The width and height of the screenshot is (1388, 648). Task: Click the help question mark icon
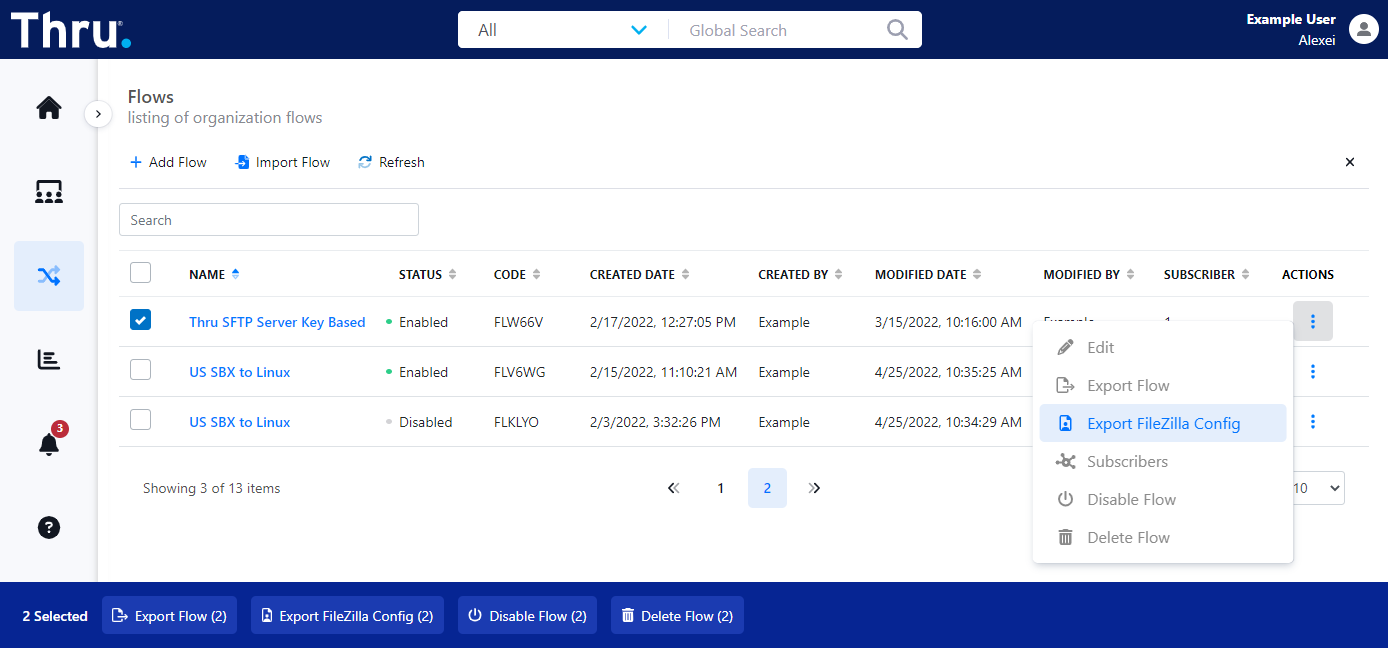[49, 527]
